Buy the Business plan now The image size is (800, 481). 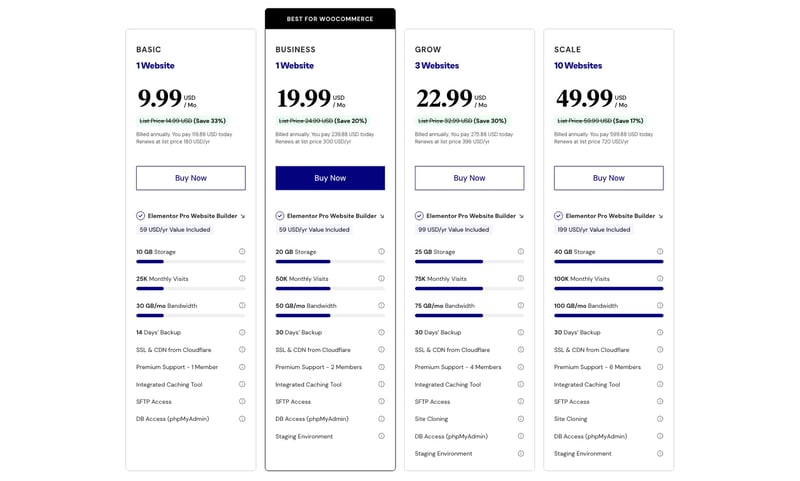coord(330,178)
